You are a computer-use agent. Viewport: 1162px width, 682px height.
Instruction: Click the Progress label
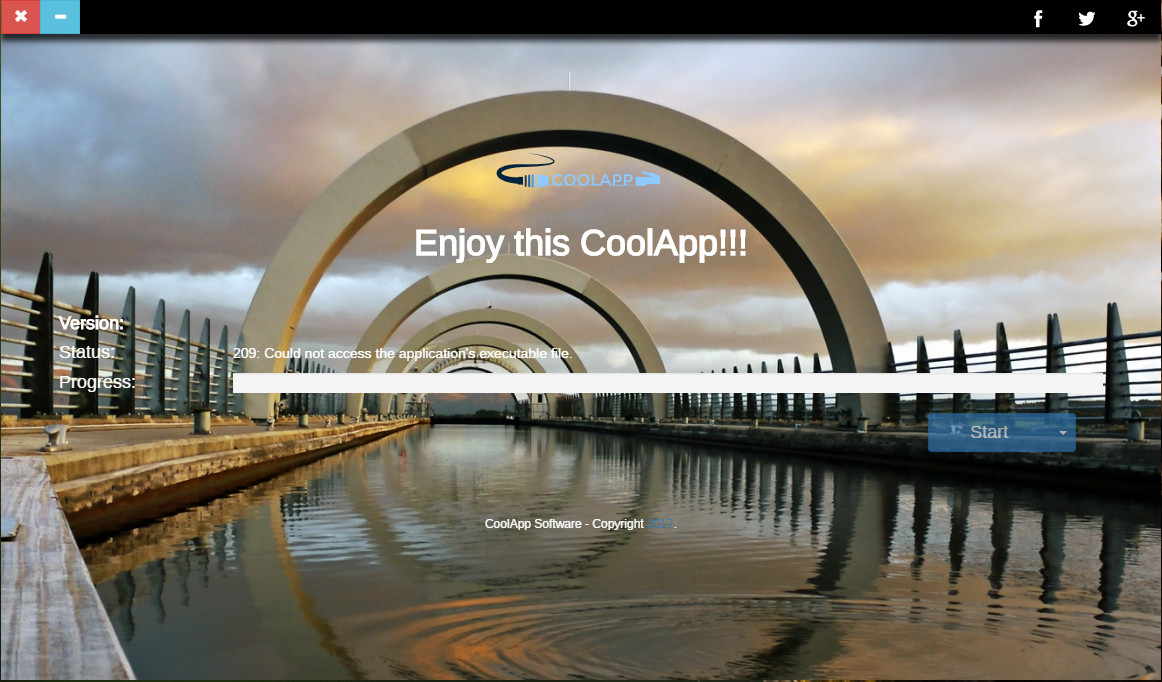coord(97,382)
